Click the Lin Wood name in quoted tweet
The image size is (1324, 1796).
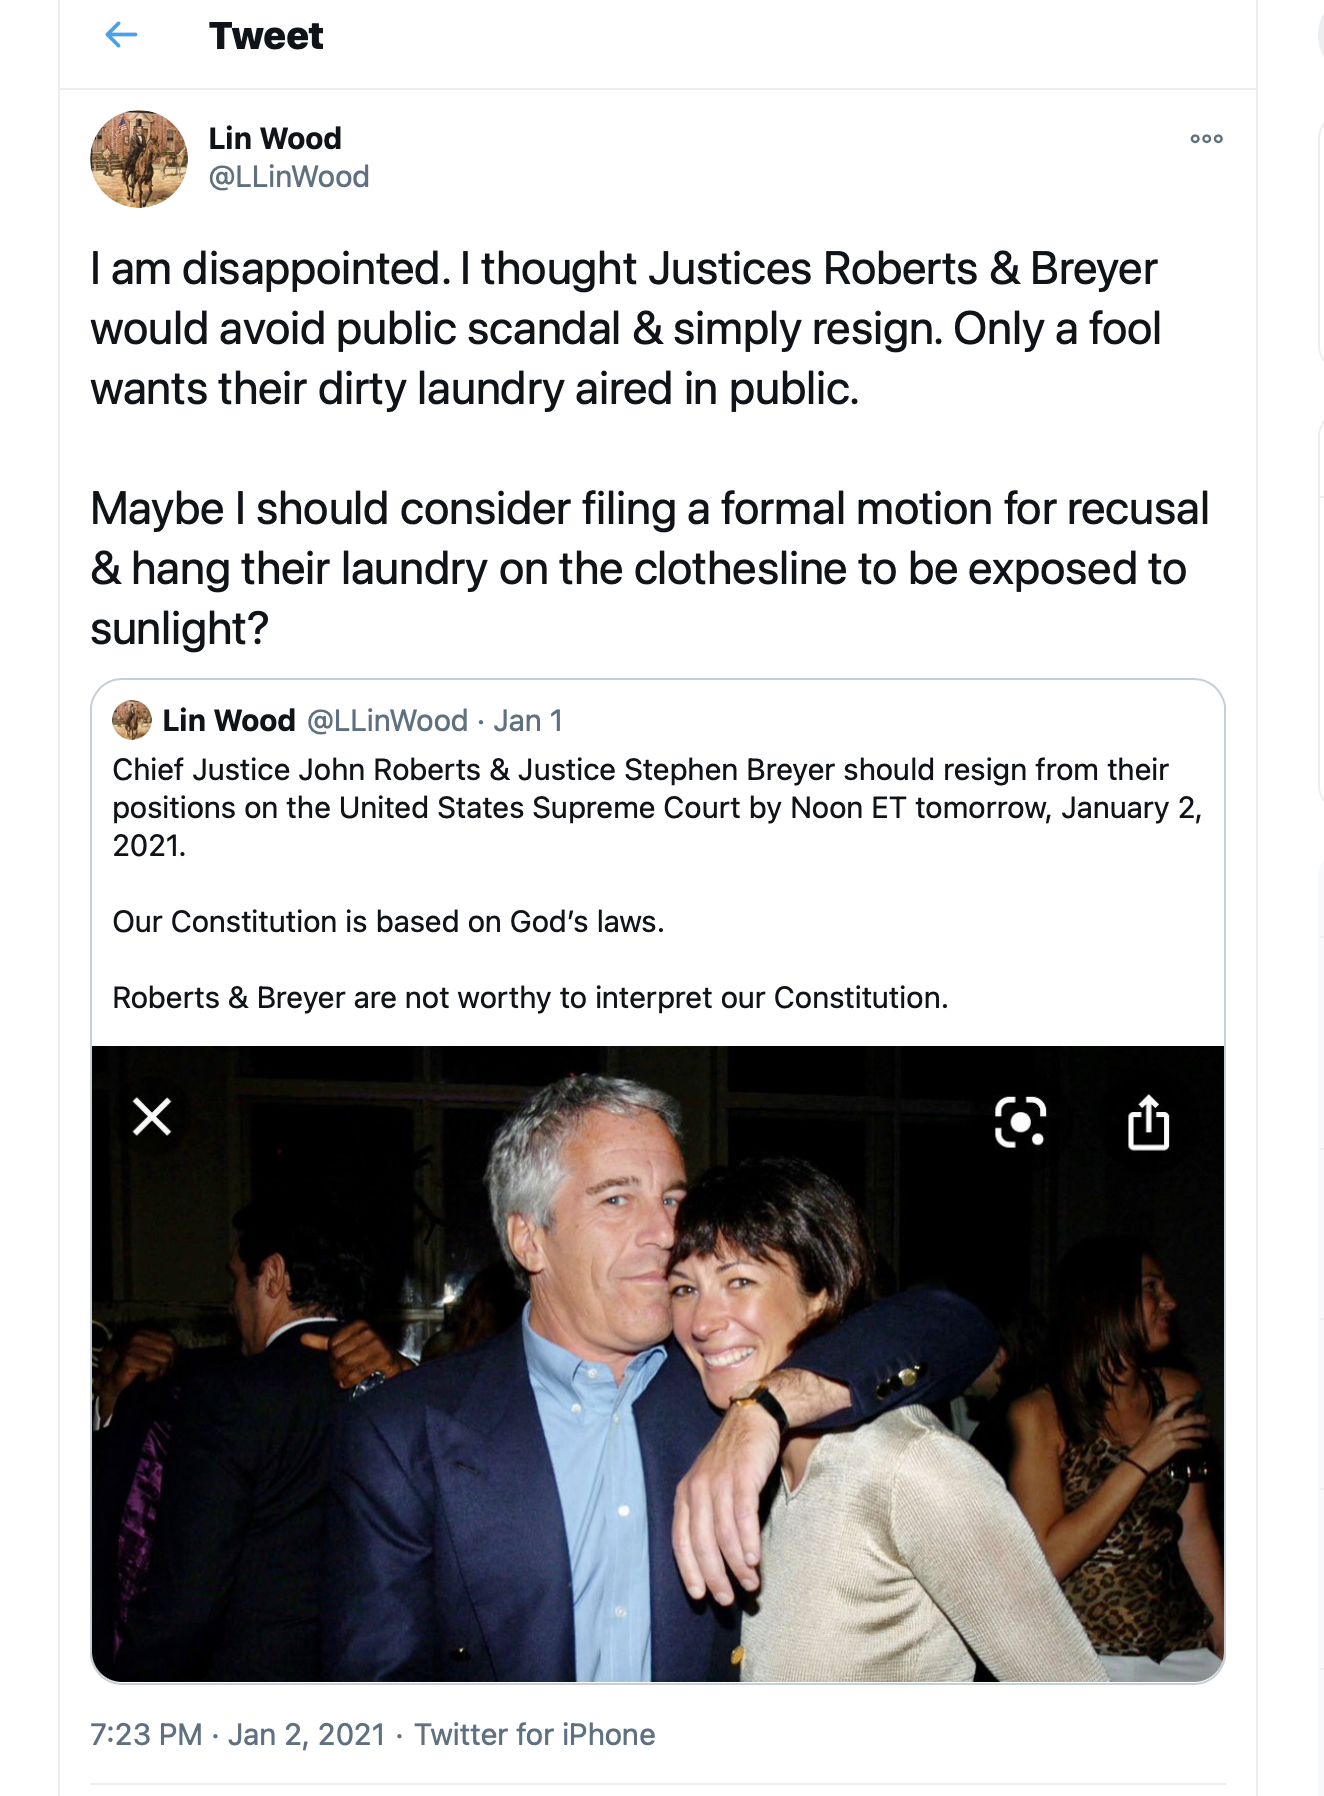[229, 720]
